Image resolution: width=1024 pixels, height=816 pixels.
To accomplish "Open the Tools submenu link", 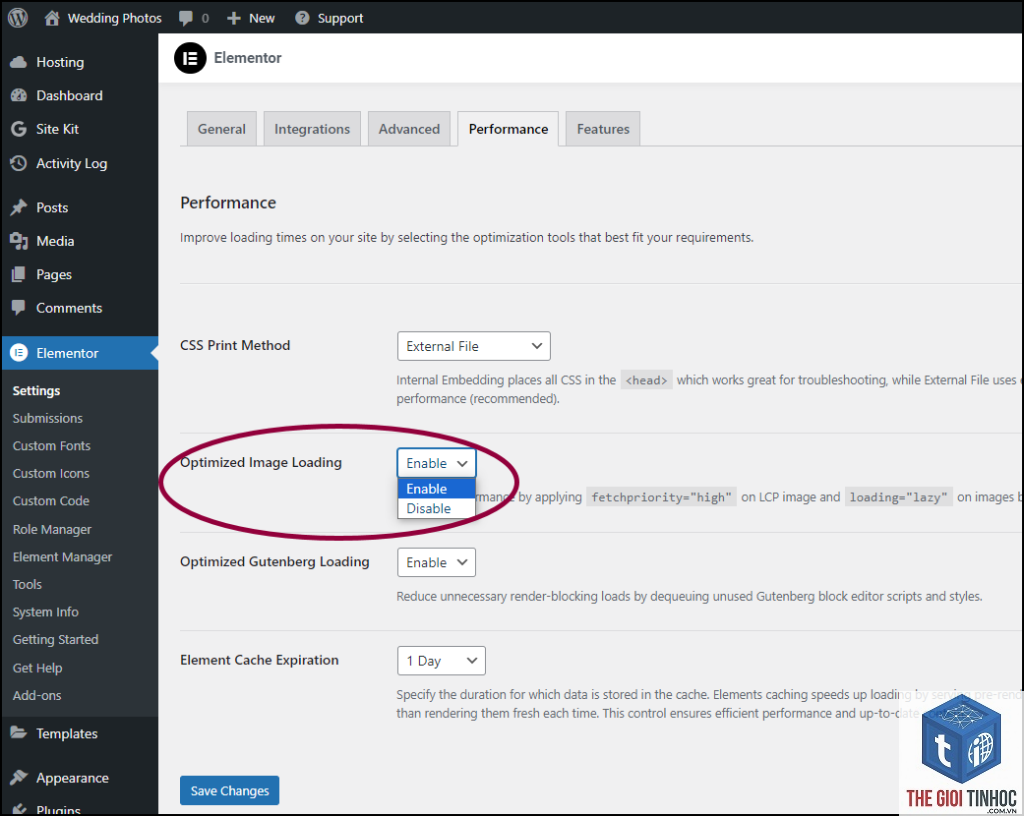I will coord(27,584).
